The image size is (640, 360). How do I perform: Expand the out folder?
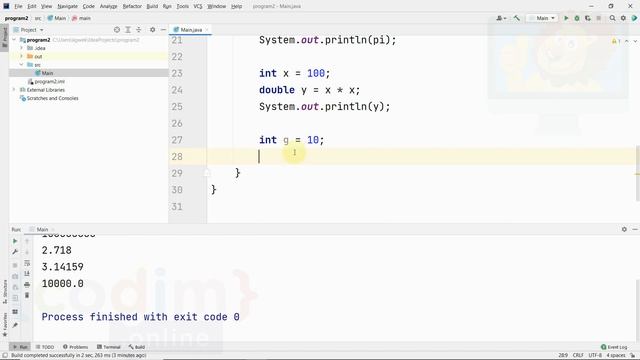22,56
